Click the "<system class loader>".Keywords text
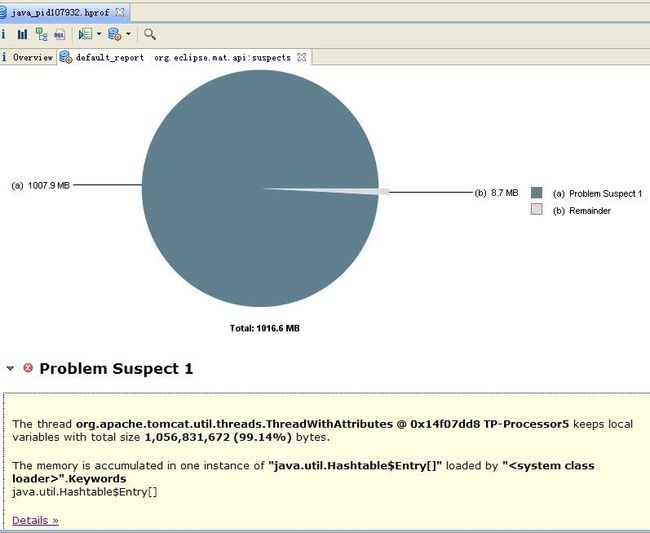The height and width of the screenshot is (533, 650). (303, 472)
